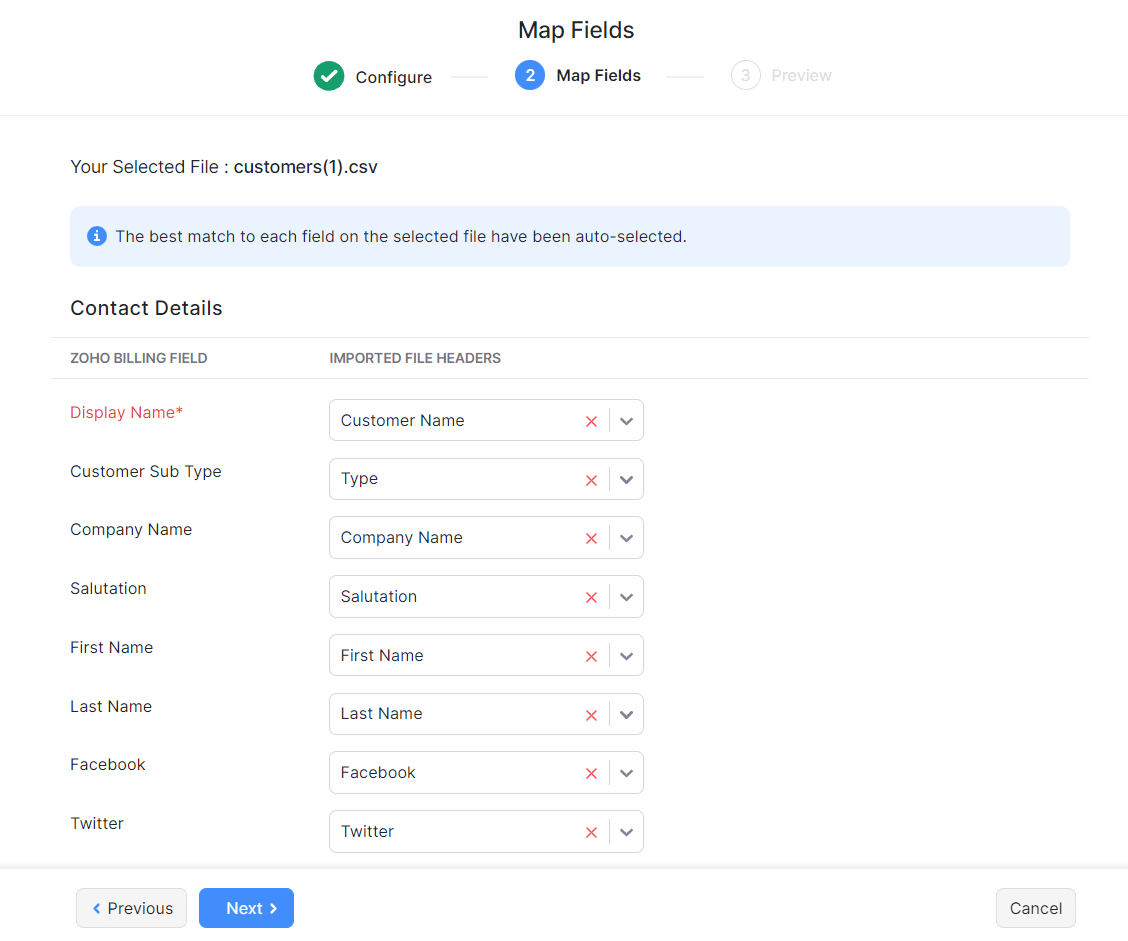This screenshot has height=941, width=1128.
Task: Clear the Salutation field mapping
Action: 591,596
